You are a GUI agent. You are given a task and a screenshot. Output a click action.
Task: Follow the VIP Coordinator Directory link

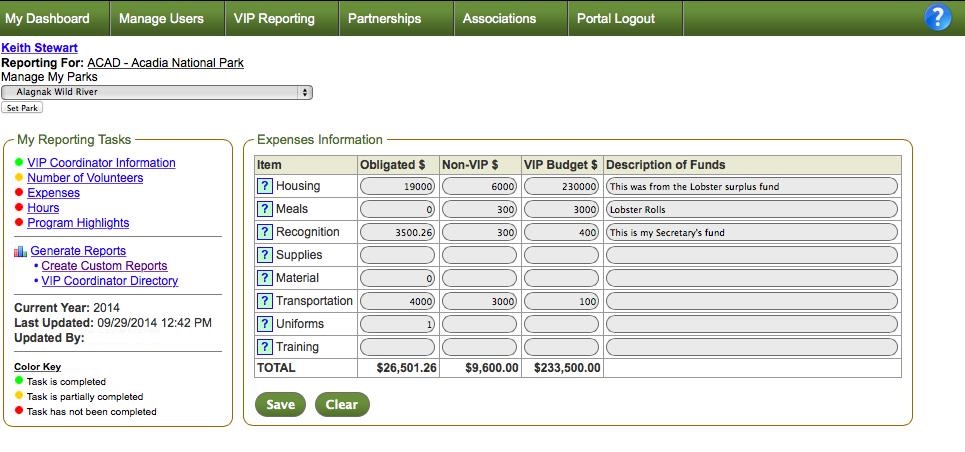click(110, 281)
